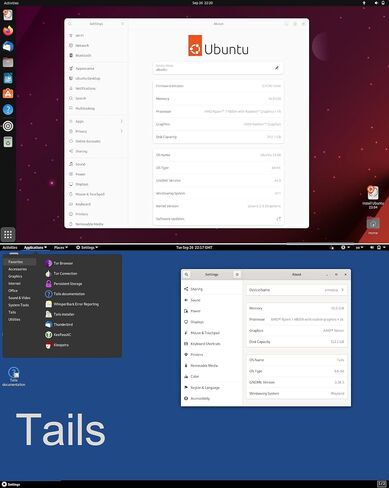Screen dimensions: 389x488
Task: Open the Settings app menu in the Tails top bar
Action: click(87, 247)
